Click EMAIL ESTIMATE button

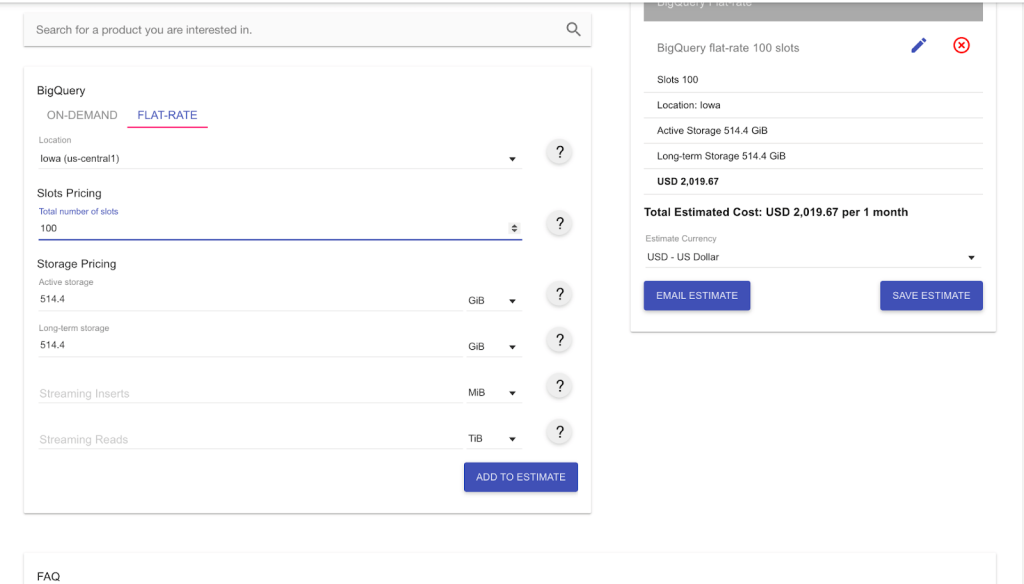click(x=697, y=295)
